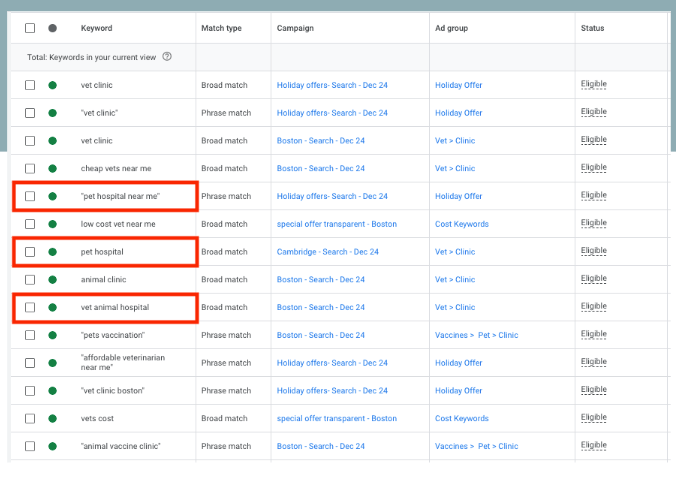Open the Cambridge - Search - Dec 24 campaign link
676x493 pixels.
point(327,252)
